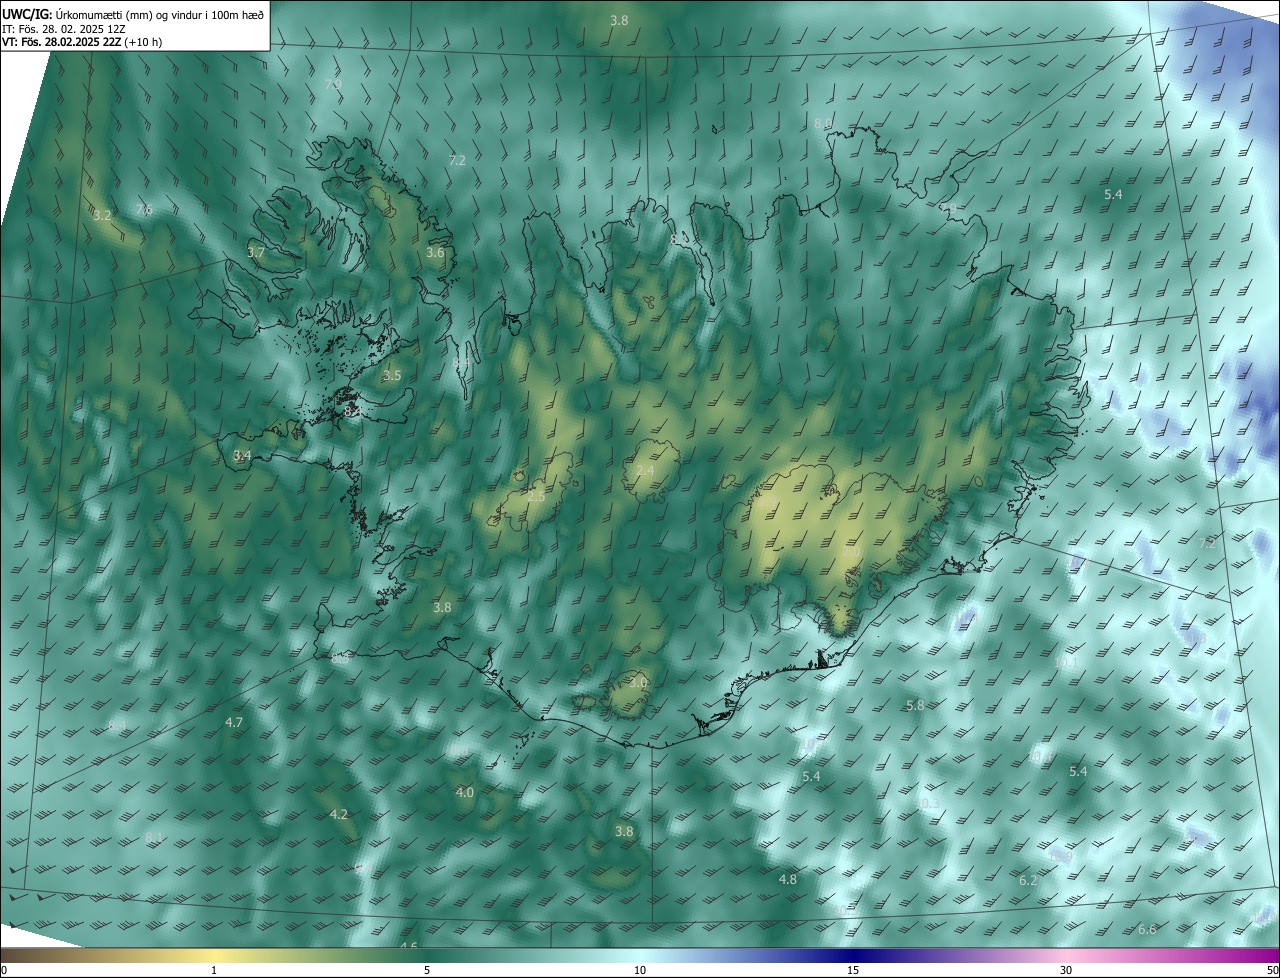The image size is (1280, 978).
Task: Click the 2.4 value over the central glacier
Action: [x=645, y=471]
